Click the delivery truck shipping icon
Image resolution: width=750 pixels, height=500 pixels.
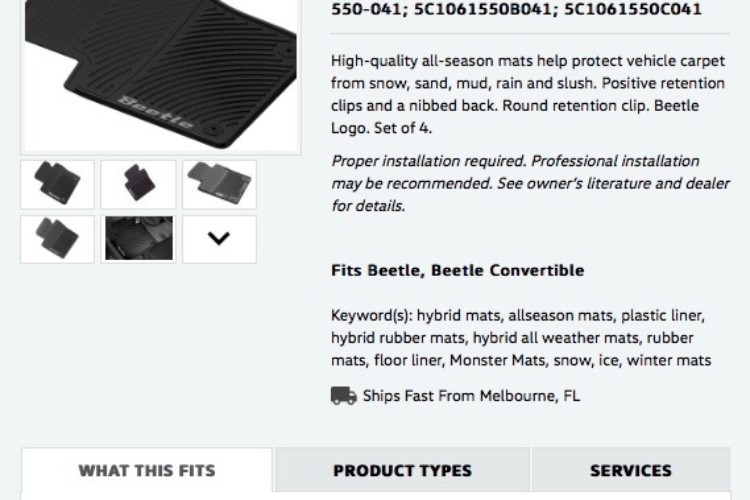(x=343, y=396)
